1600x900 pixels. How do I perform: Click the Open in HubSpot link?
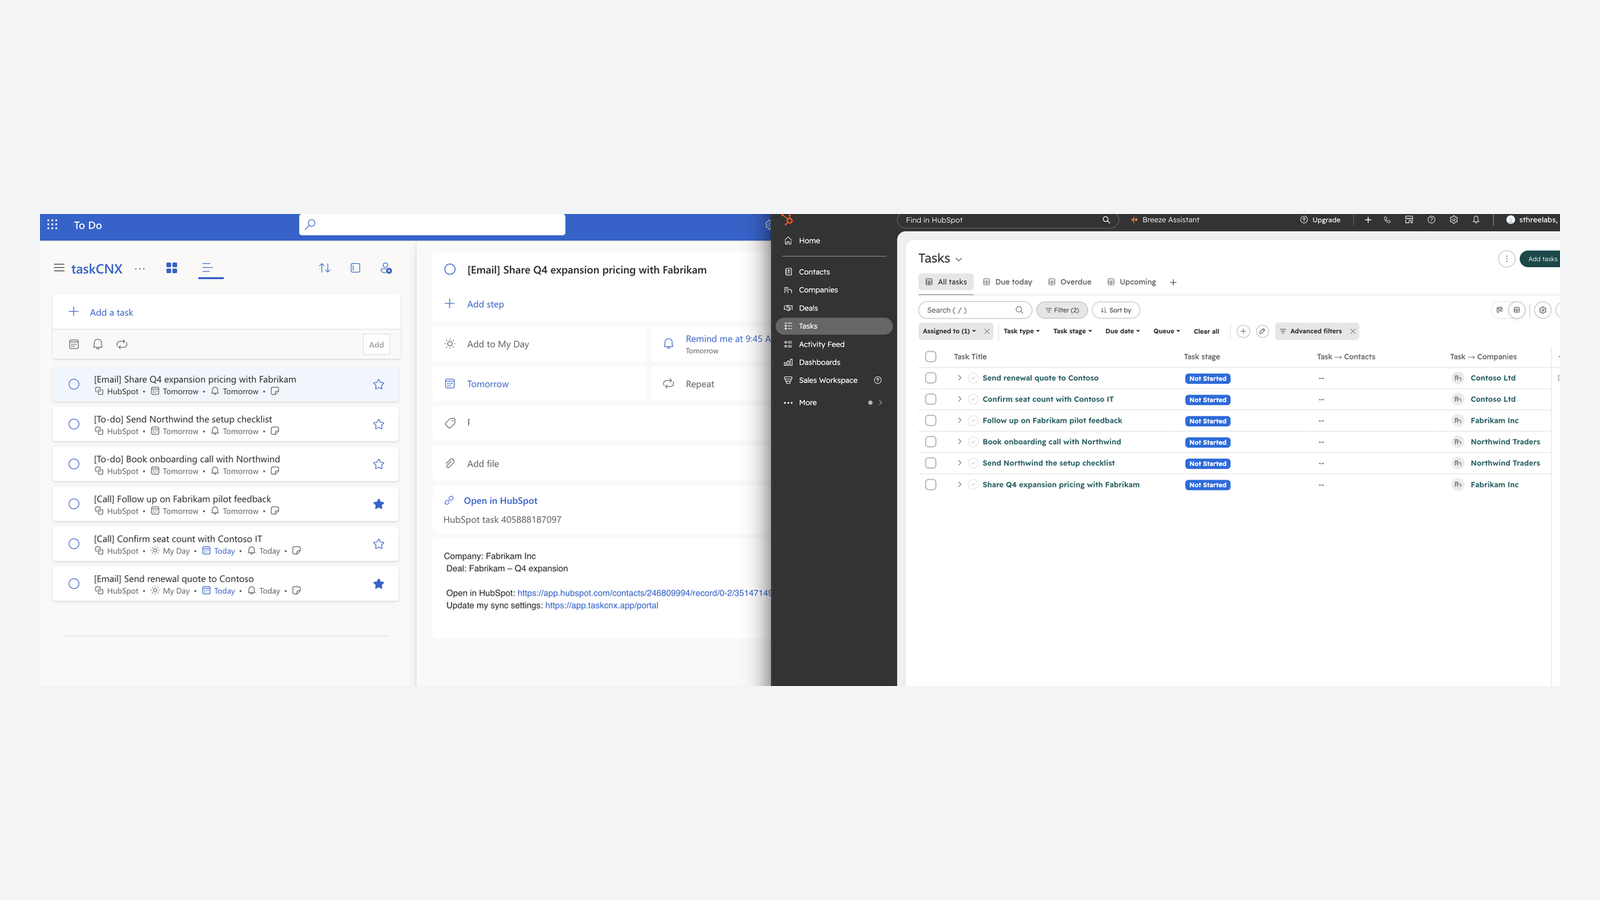pyautogui.click(x=501, y=501)
